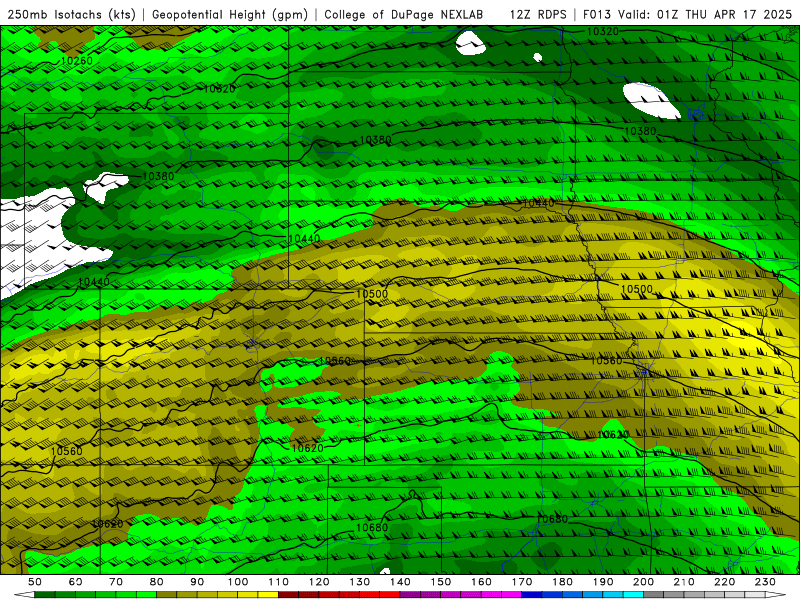
Task: Click the 200 value on the color scale
Action: (644, 582)
